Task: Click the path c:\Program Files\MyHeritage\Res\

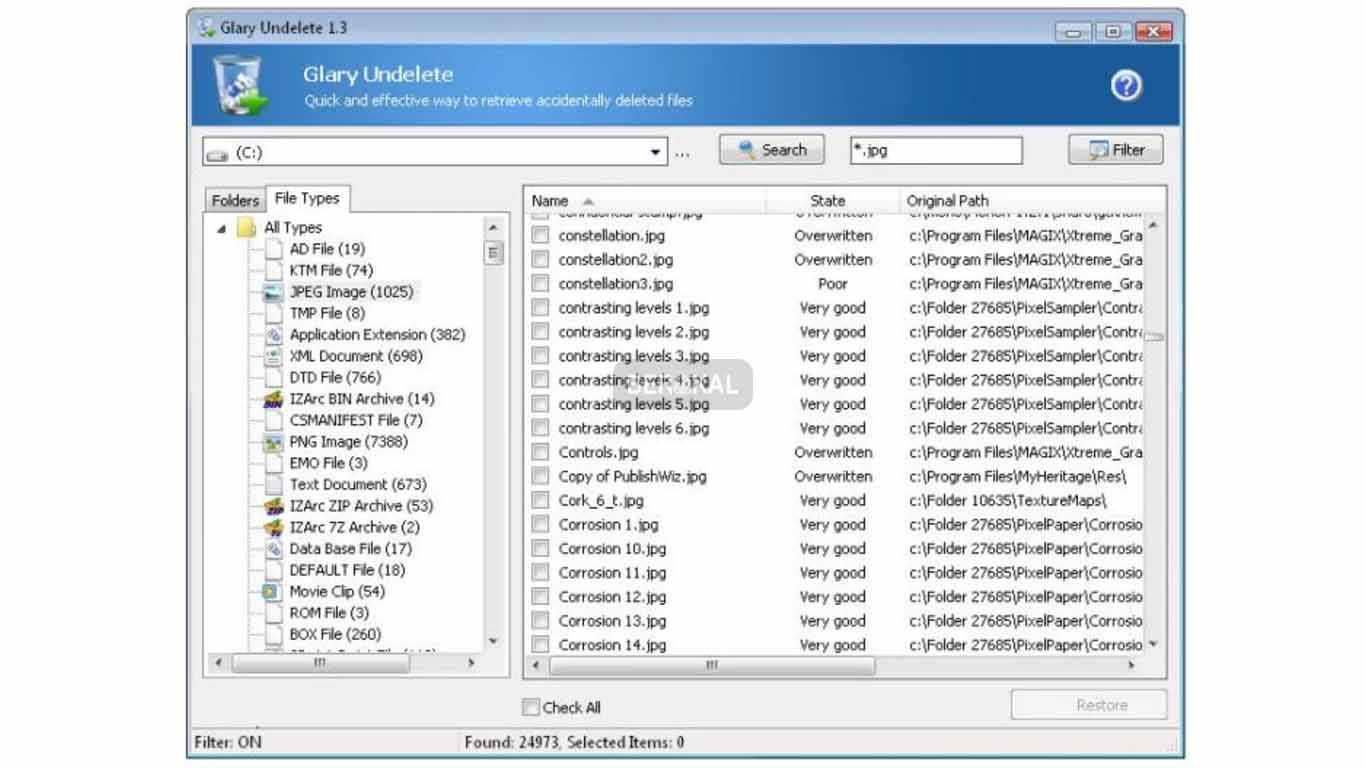Action: coord(1017,476)
